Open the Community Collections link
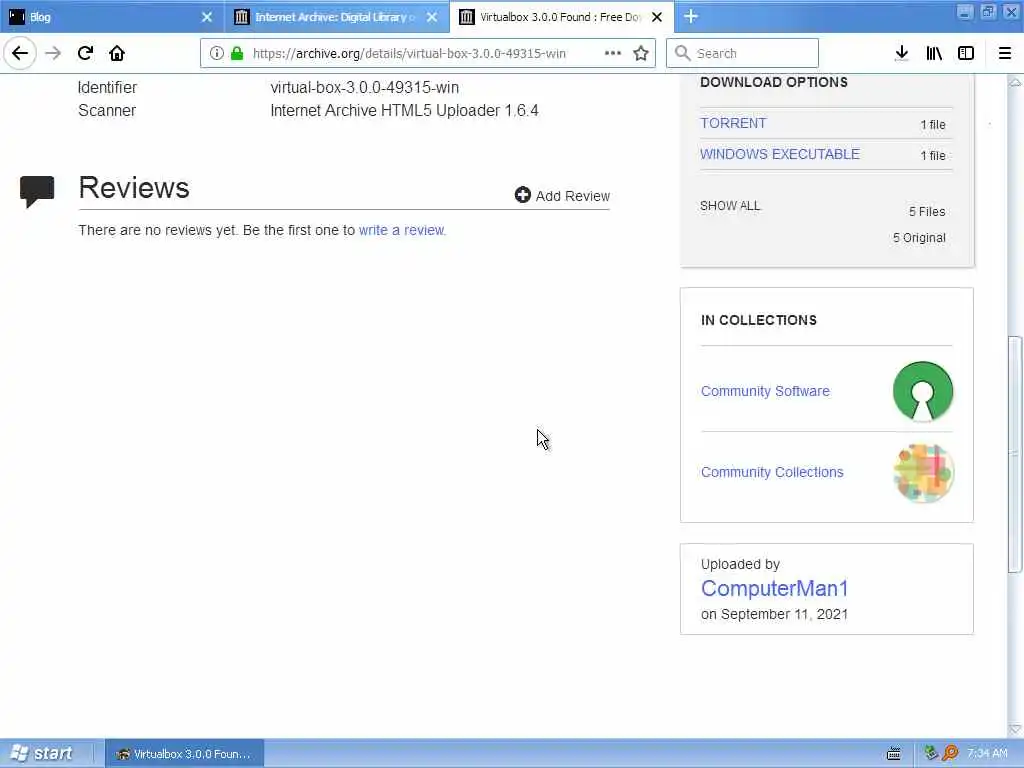The image size is (1024, 768). [772, 472]
